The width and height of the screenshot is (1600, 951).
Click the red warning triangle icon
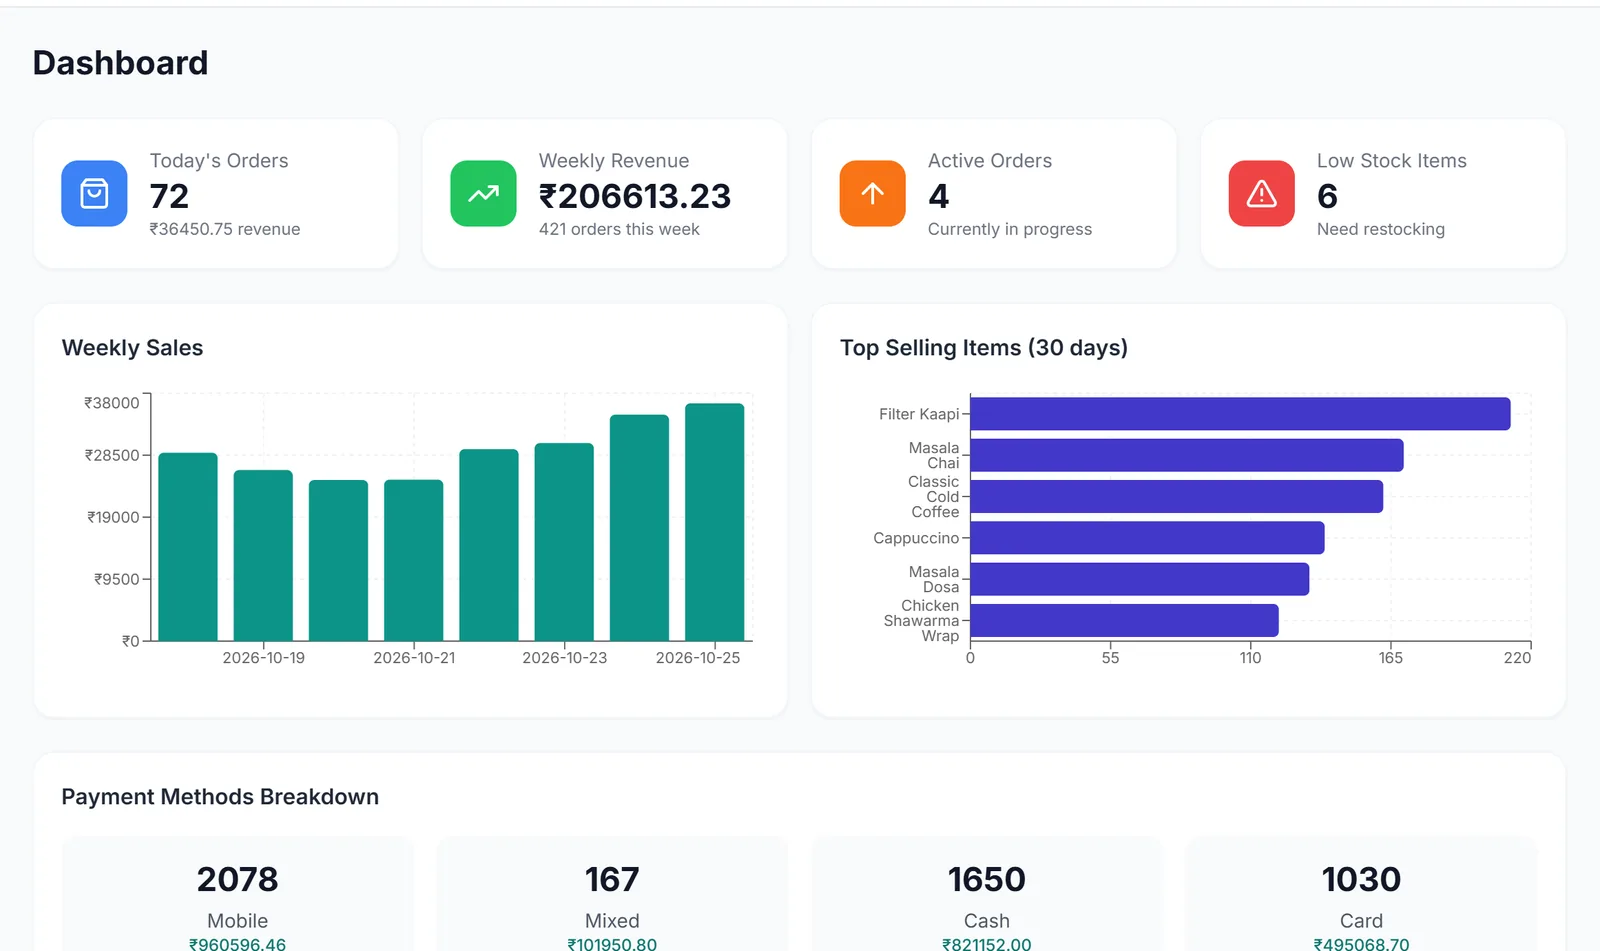(1261, 193)
